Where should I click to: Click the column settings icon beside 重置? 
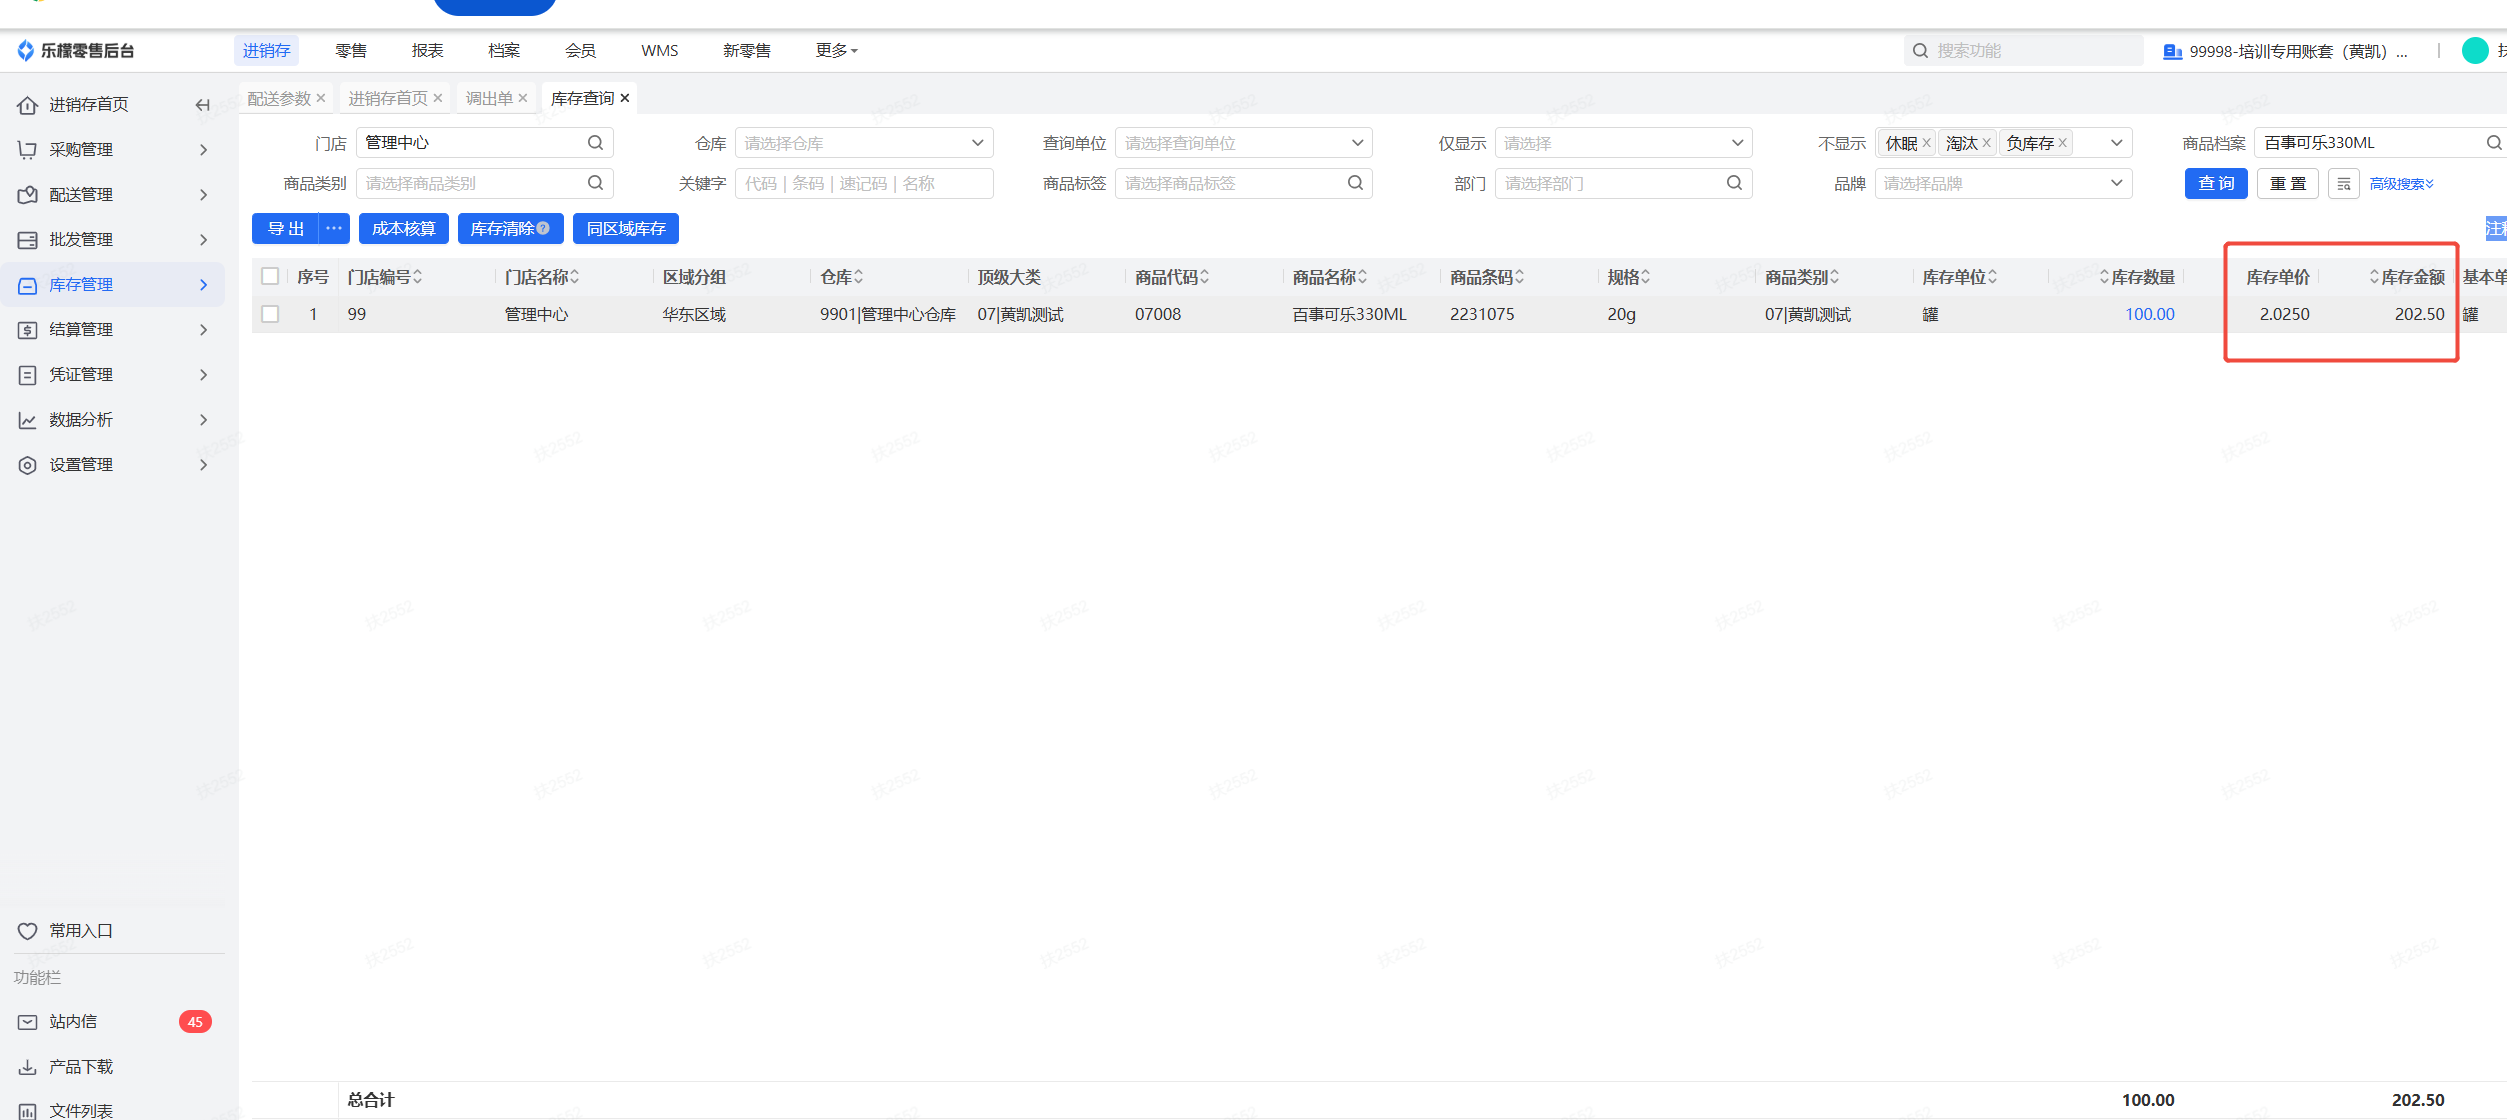[2343, 184]
